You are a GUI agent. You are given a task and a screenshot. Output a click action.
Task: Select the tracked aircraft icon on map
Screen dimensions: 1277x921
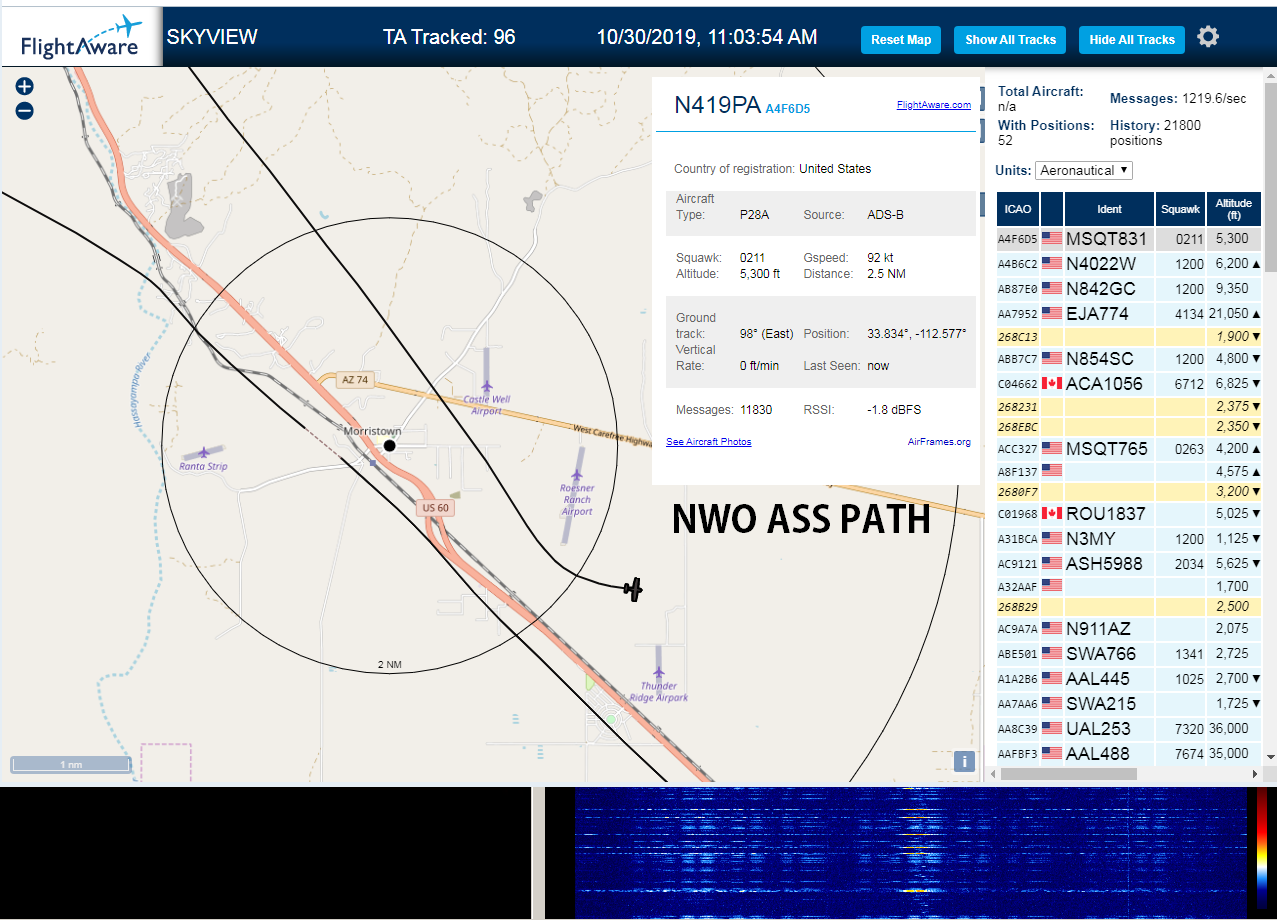632,589
